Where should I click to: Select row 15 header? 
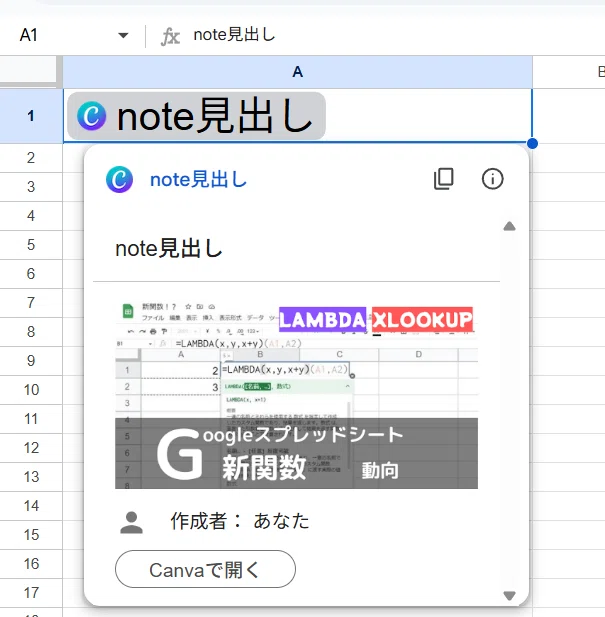31,535
